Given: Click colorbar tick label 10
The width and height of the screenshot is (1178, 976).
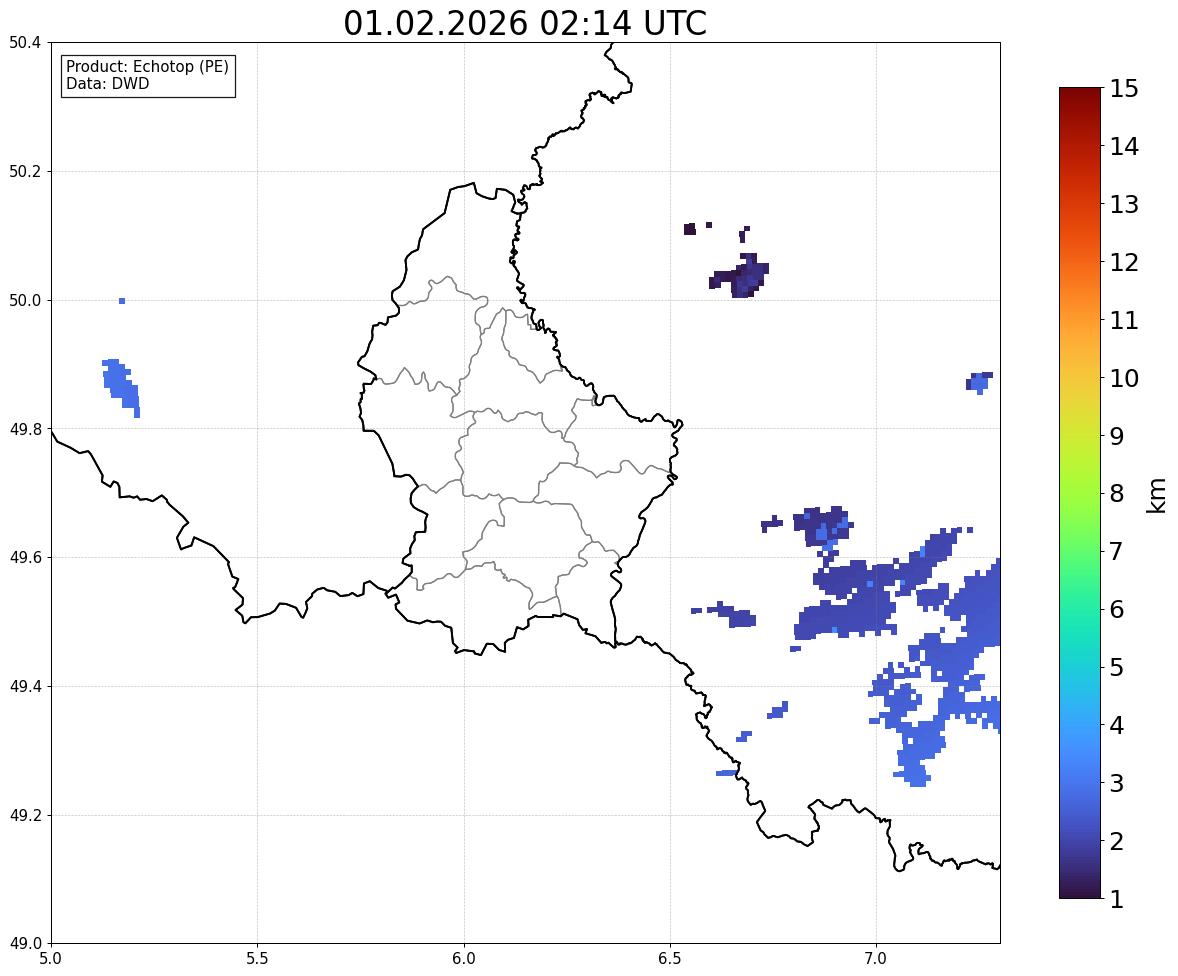Looking at the screenshot, I should coord(1124,378).
